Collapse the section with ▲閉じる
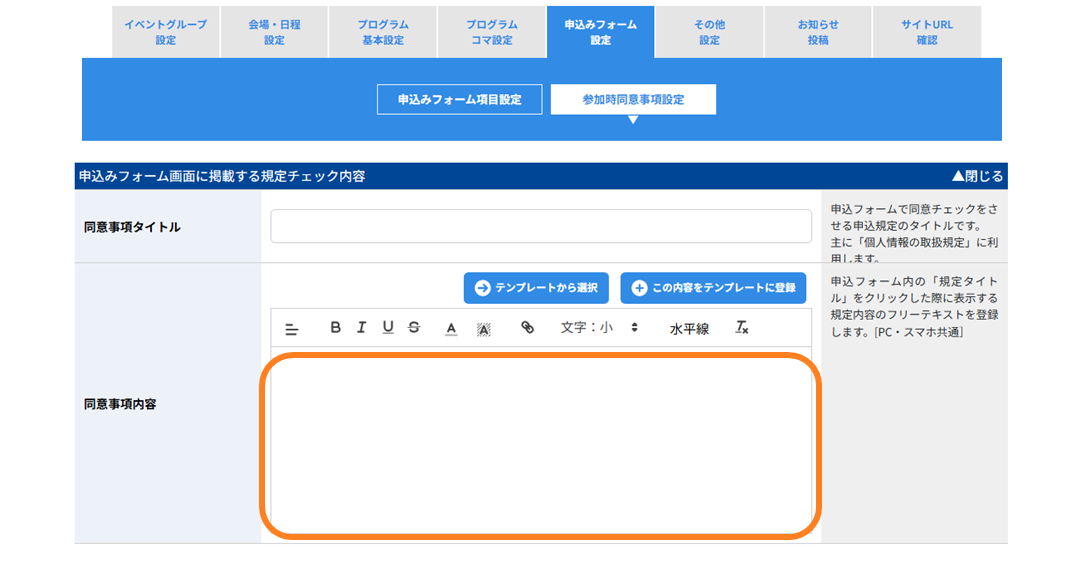The height and width of the screenshot is (565, 1083). pyautogui.click(x=977, y=176)
